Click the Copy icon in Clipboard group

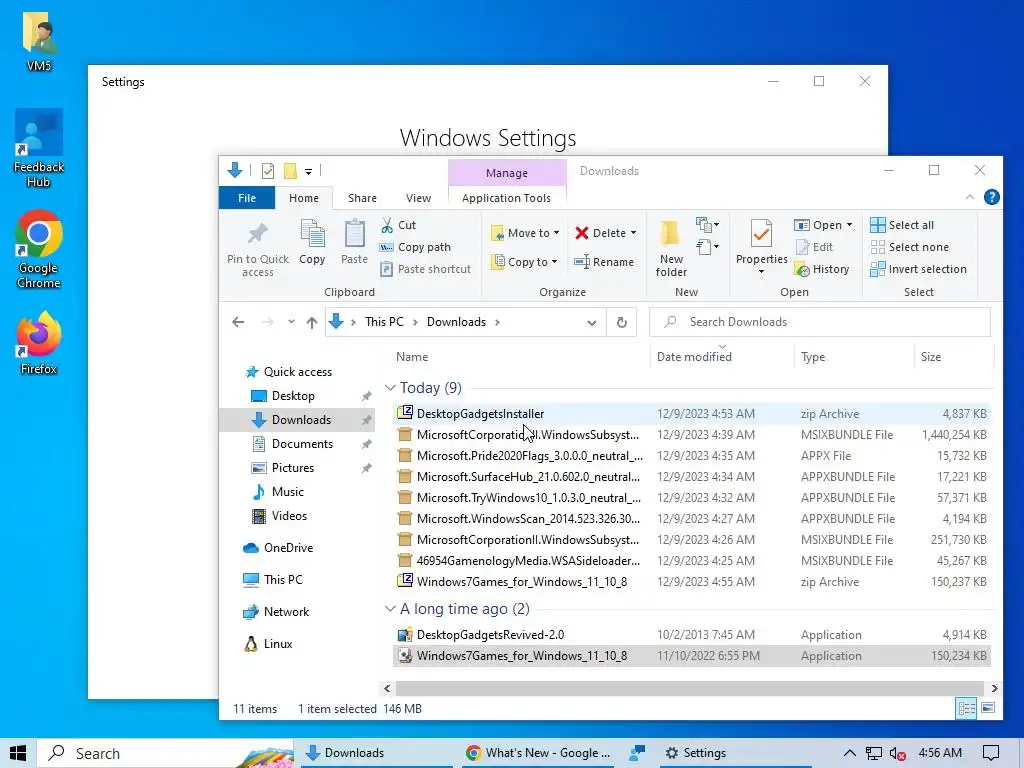312,234
